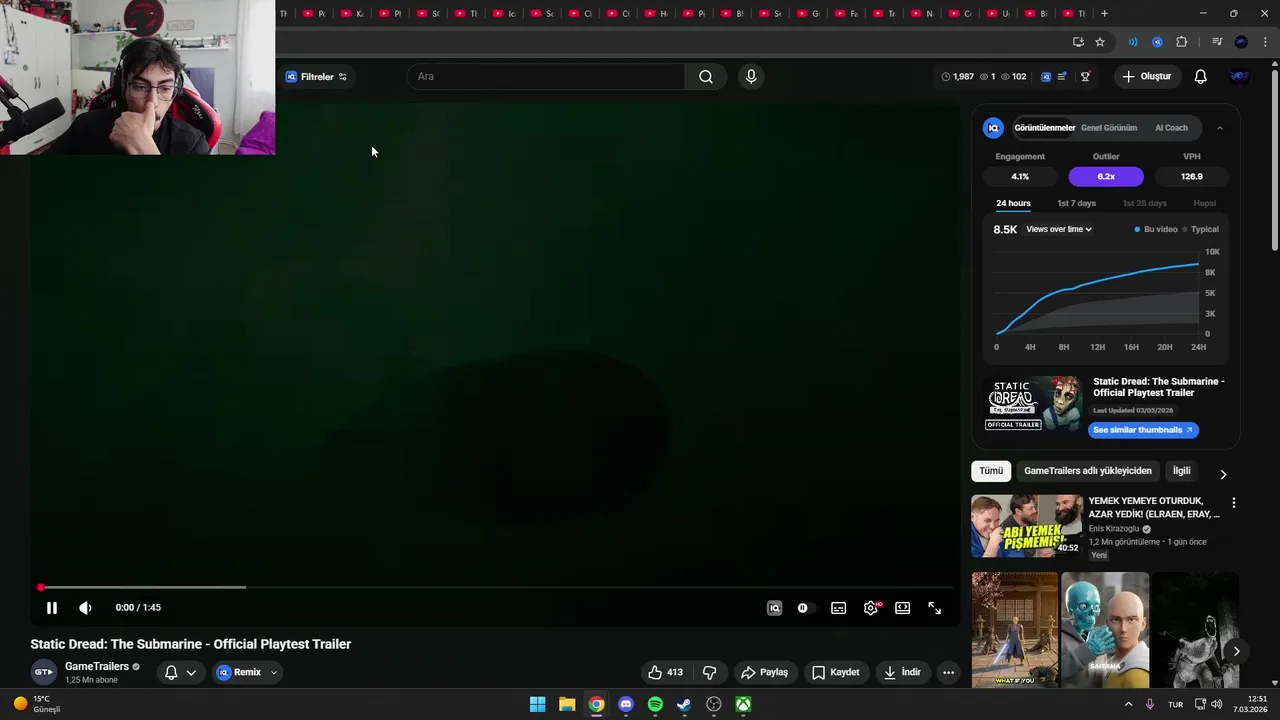Screen dimensions: 1280x720
Task: Select GameTrailers adlı yükleyiciden chip
Action: coord(1088,471)
